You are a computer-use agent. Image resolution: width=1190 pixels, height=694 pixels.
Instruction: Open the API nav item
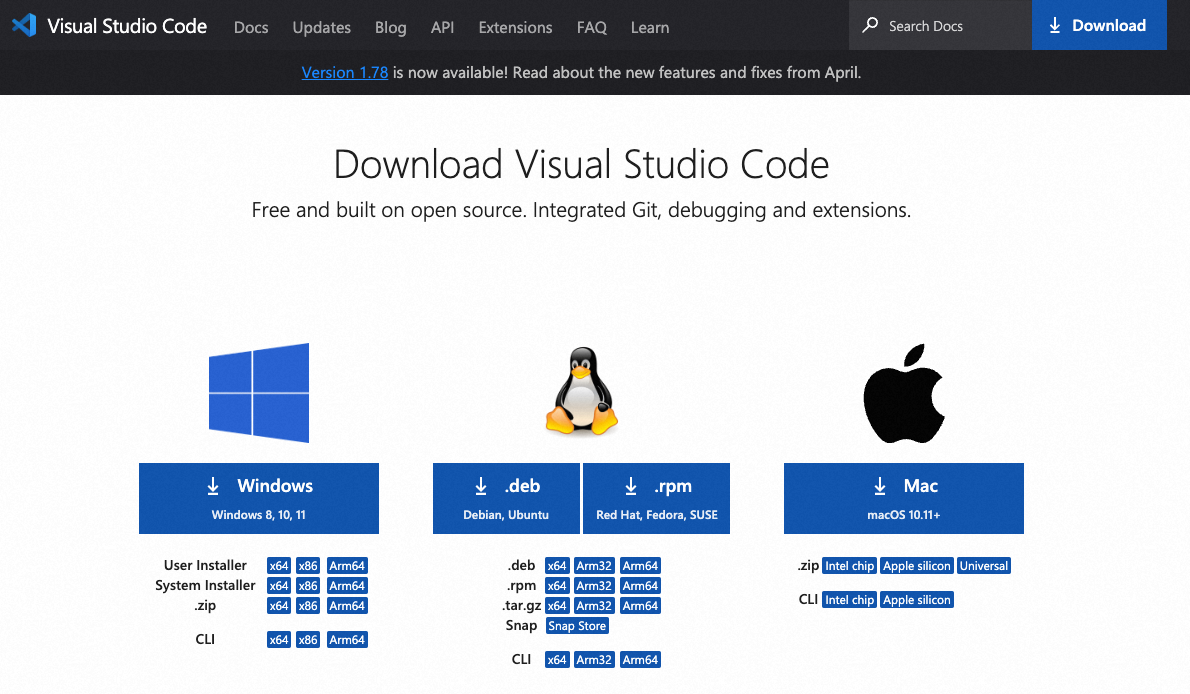442,27
